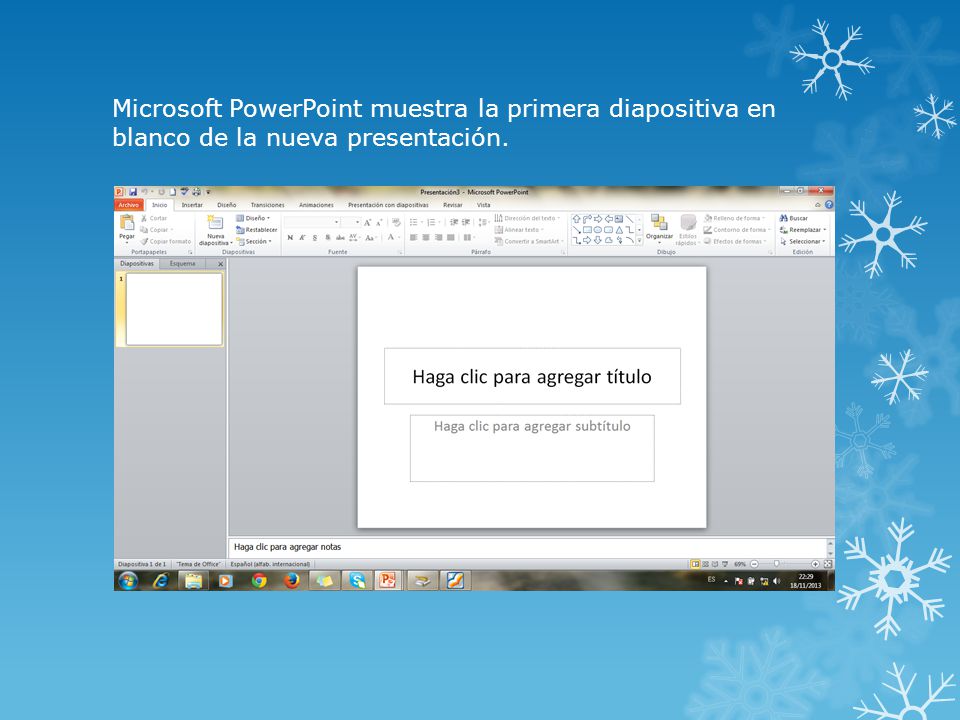Open Internet Explorer from the taskbar
Image resolution: width=960 pixels, height=720 pixels.
(x=160, y=580)
